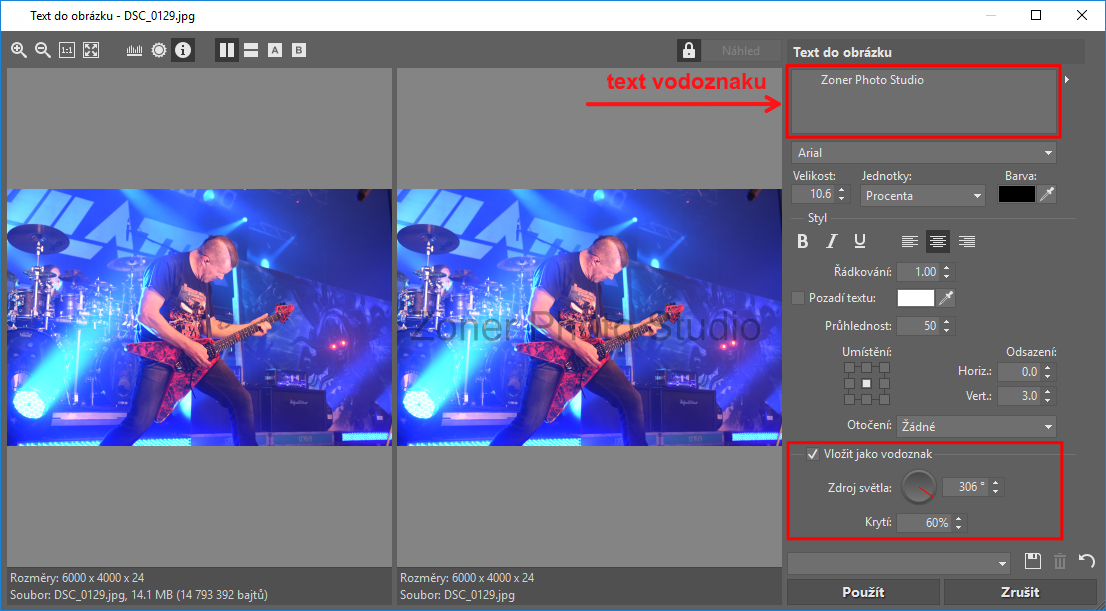
Task: Click the Zdroj světla light angle dial
Action: pos(919,487)
